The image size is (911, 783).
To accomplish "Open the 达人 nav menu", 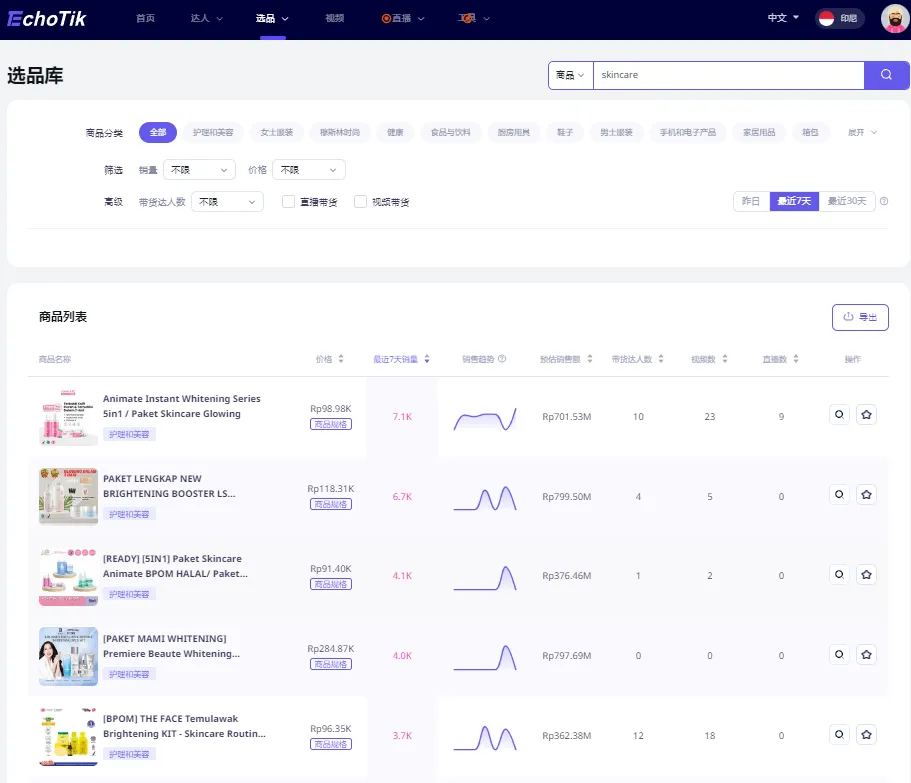I will pos(206,19).
